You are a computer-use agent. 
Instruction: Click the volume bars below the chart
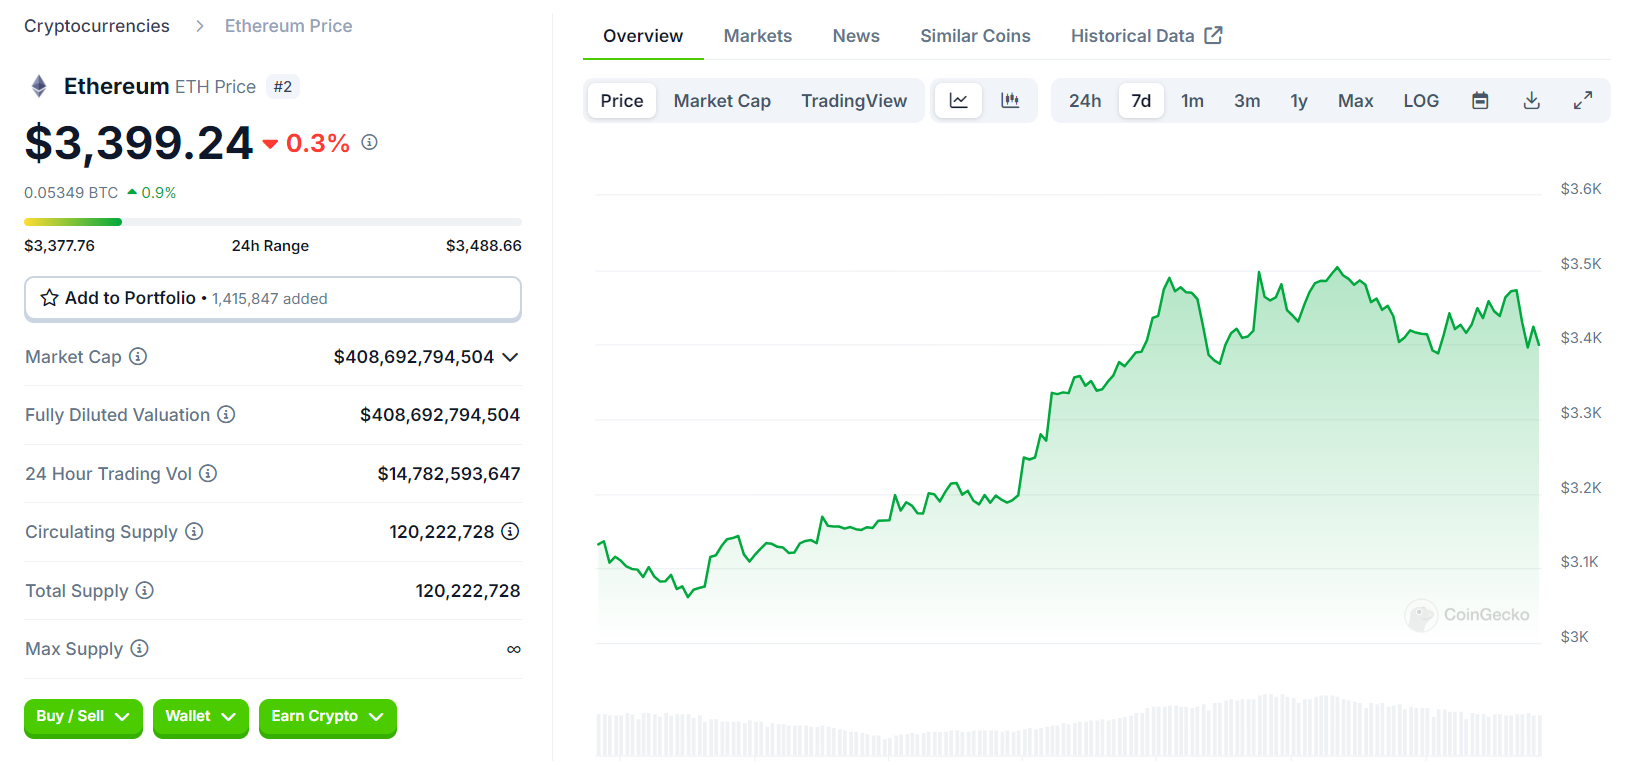(x=1068, y=727)
